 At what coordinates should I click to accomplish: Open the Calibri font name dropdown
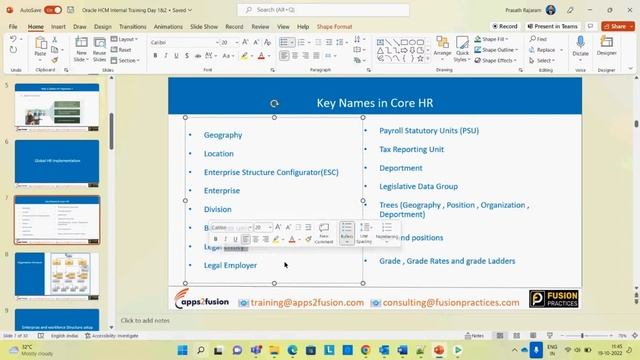(217, 42)
